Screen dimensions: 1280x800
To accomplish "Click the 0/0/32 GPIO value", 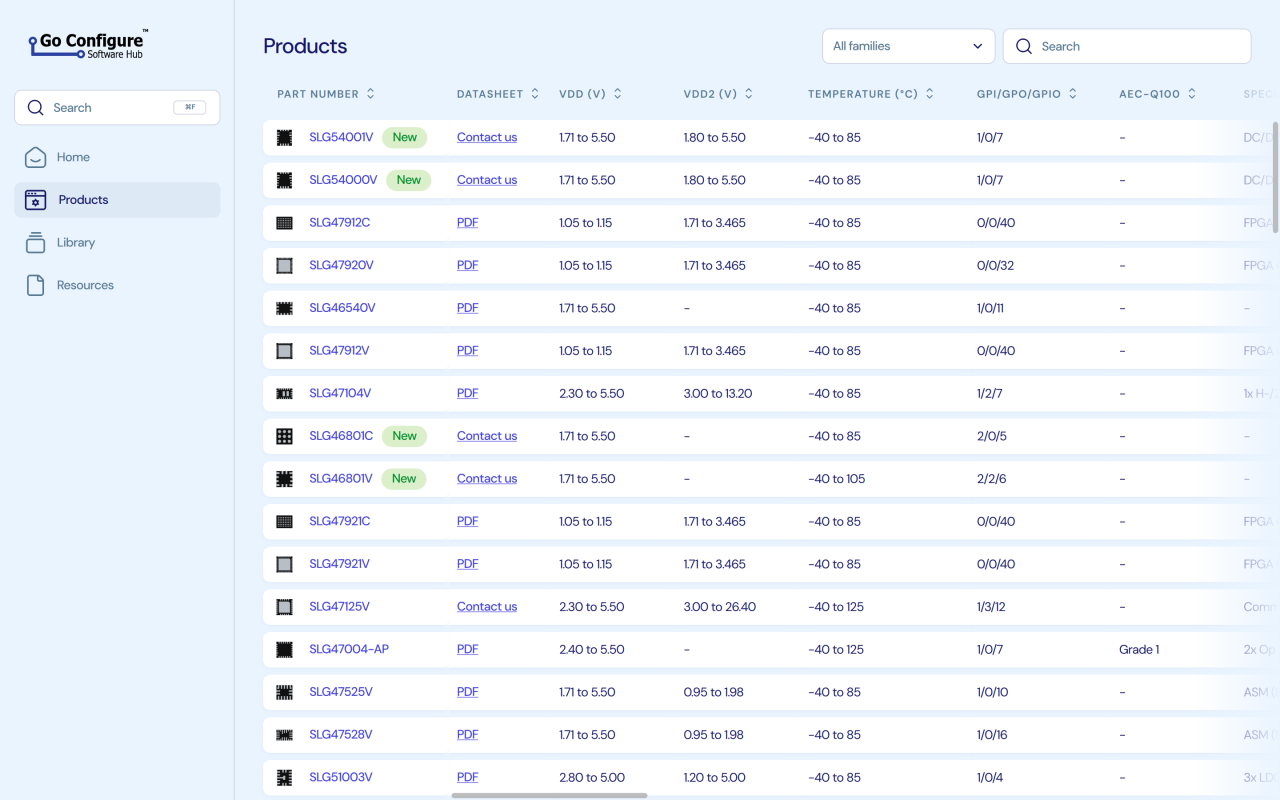I will click(996, 265).
